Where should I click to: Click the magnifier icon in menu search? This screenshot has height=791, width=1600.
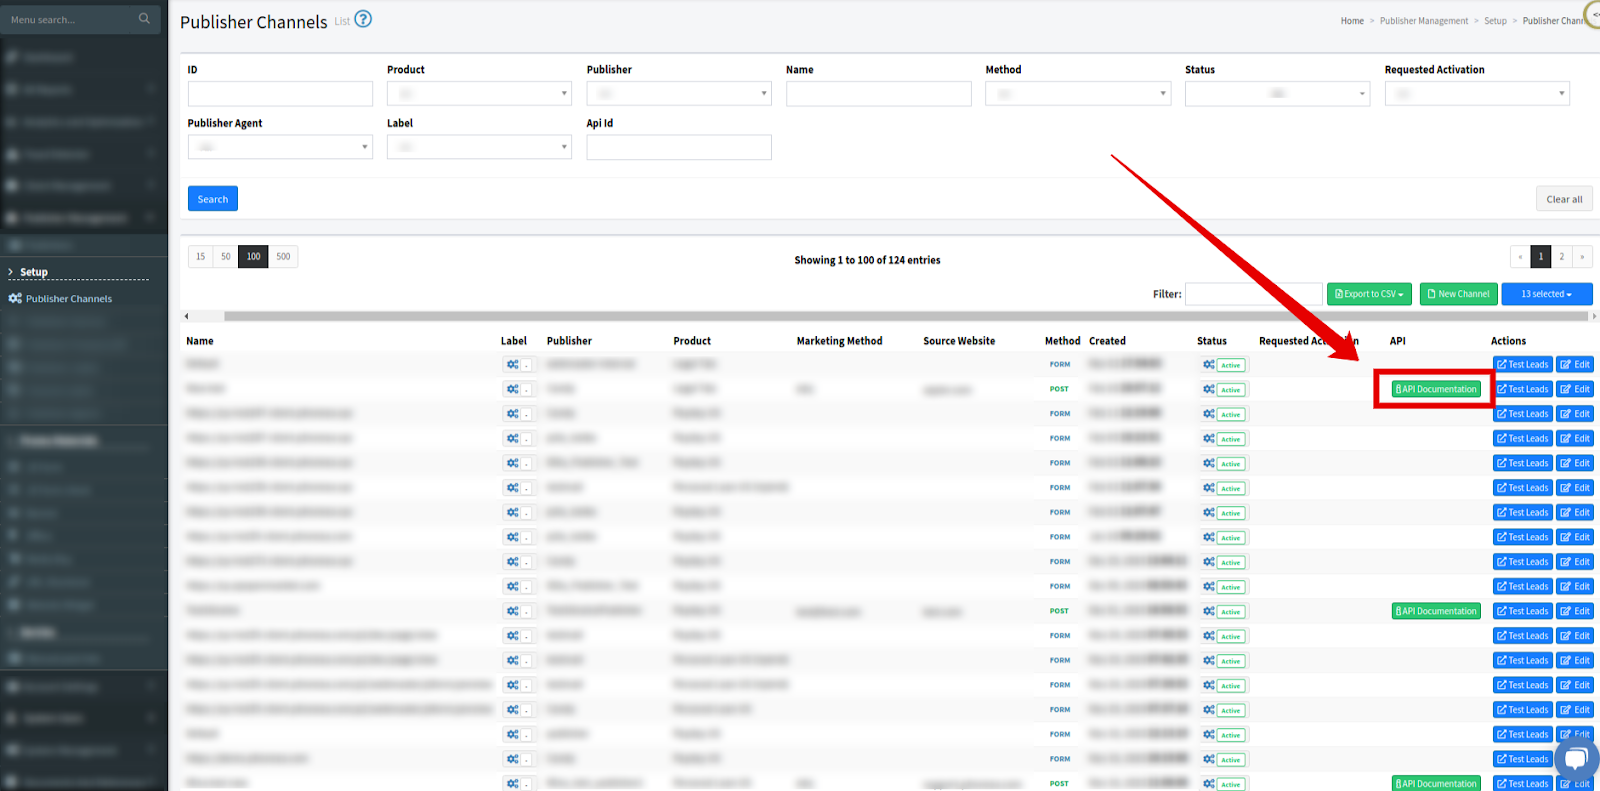point(144,19)
